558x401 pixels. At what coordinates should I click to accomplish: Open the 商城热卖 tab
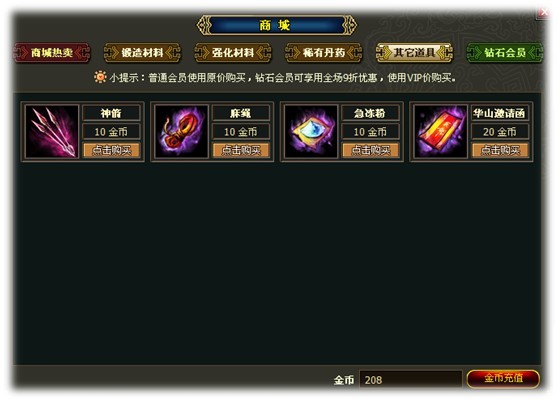click(52, 53)
